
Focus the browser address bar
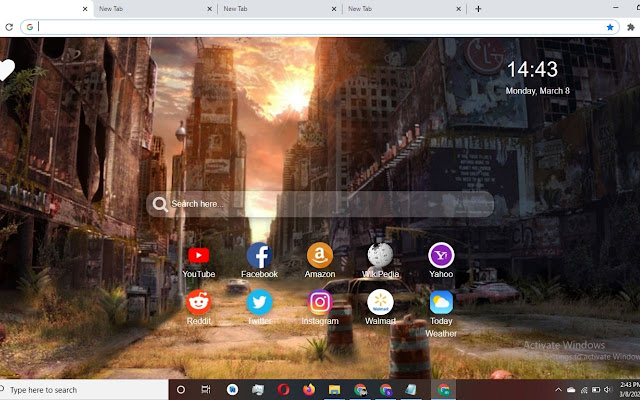[320, 27]
